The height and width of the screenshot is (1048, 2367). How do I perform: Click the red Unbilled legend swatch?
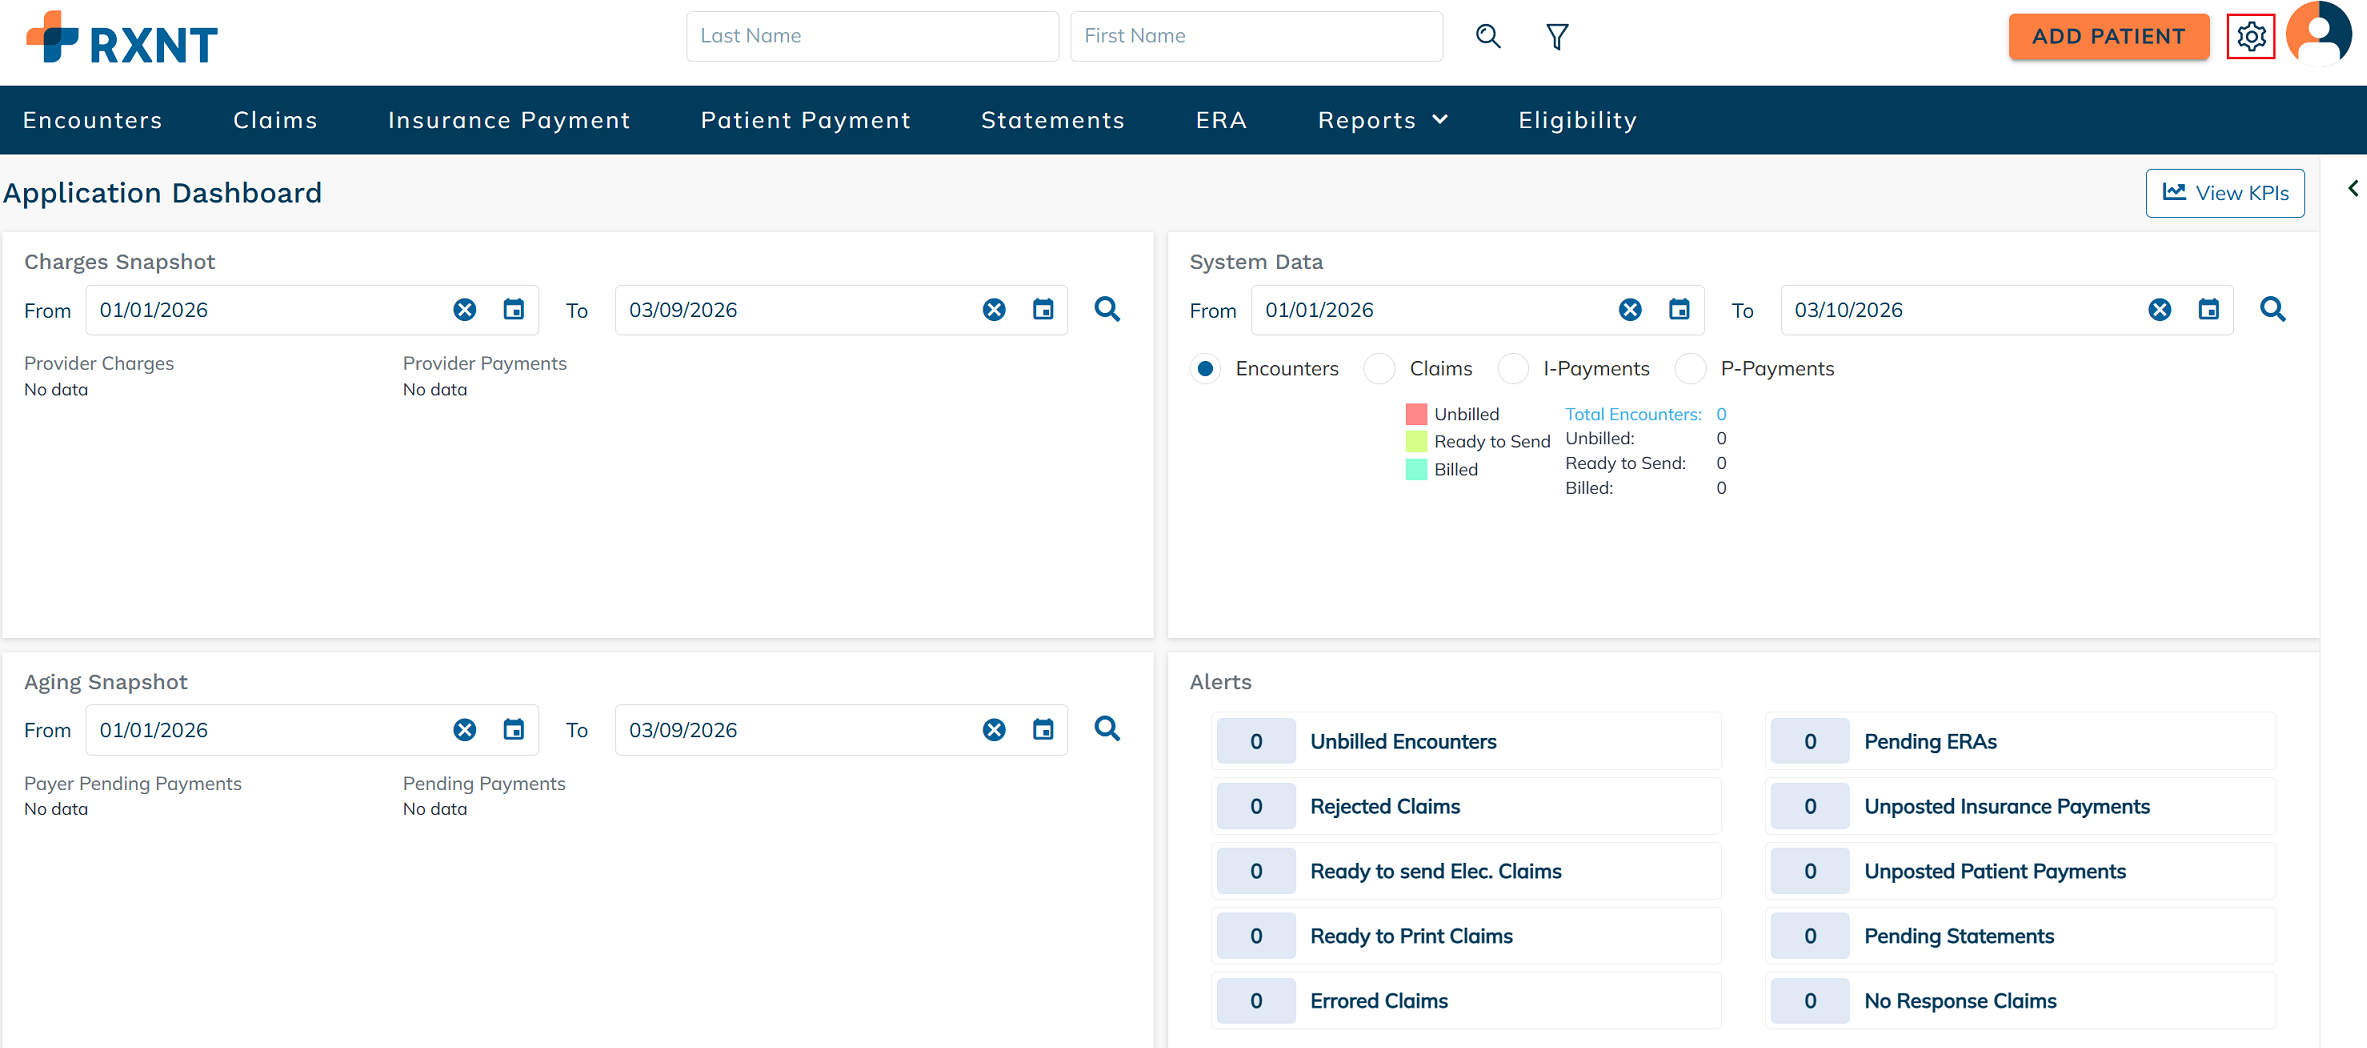point(1416,414)
